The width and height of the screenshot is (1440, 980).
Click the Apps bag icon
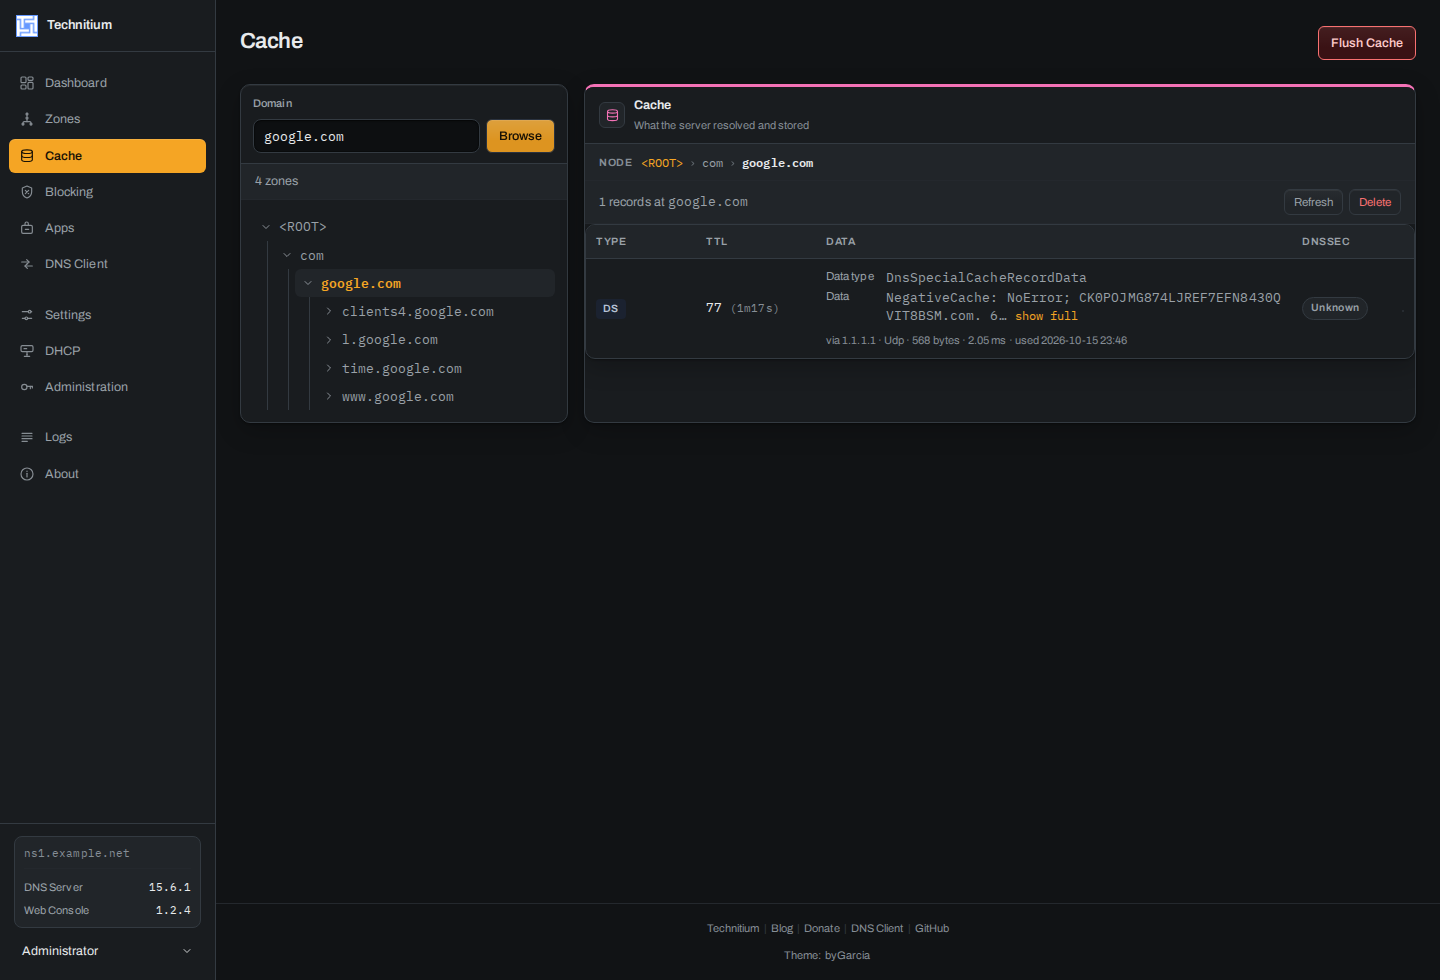coord(27,228)
